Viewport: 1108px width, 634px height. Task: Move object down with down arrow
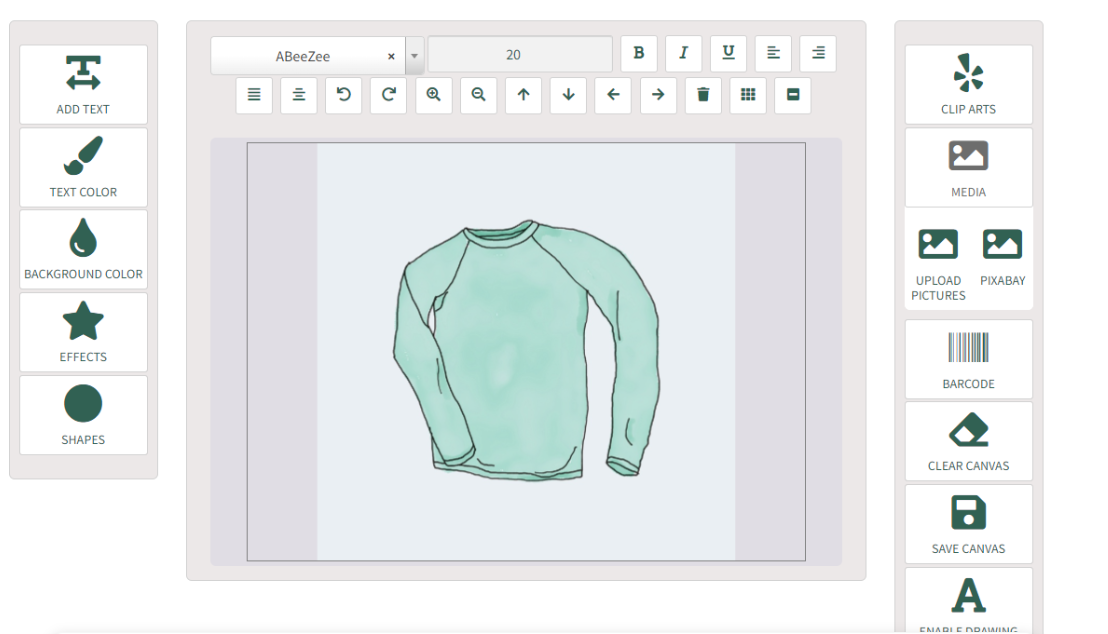[569, 95]
